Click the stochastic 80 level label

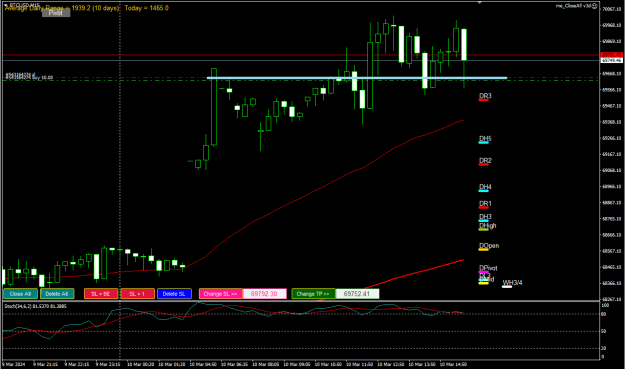click(603, 314)
